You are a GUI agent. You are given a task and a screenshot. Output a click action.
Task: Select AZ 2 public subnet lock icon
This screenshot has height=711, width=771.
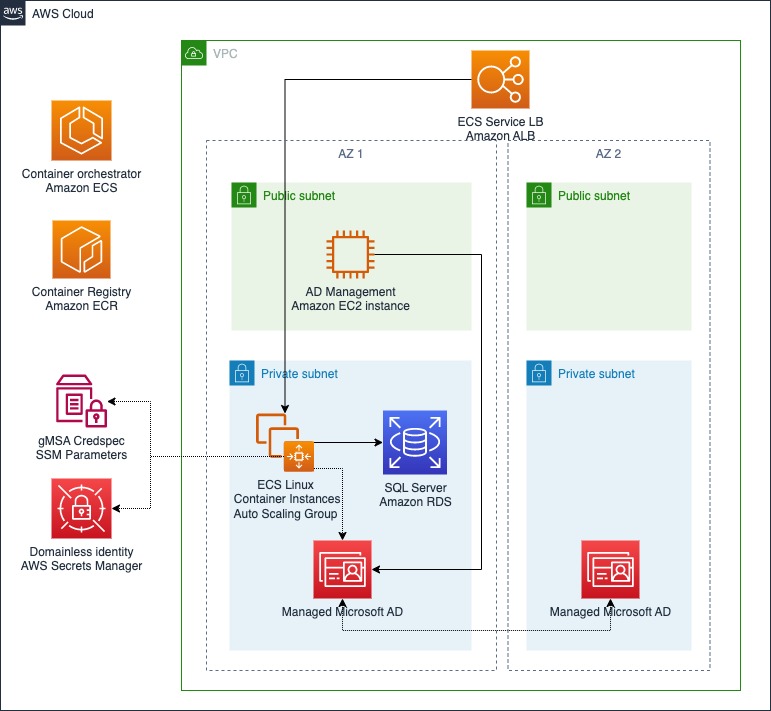(539, 195)
